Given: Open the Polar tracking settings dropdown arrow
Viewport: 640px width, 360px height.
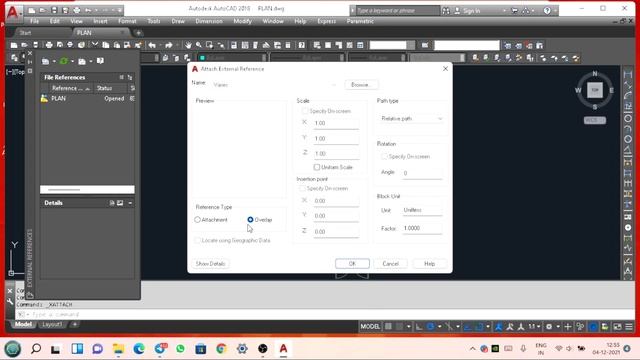Looking at the screenshot, I should (440, 327).
